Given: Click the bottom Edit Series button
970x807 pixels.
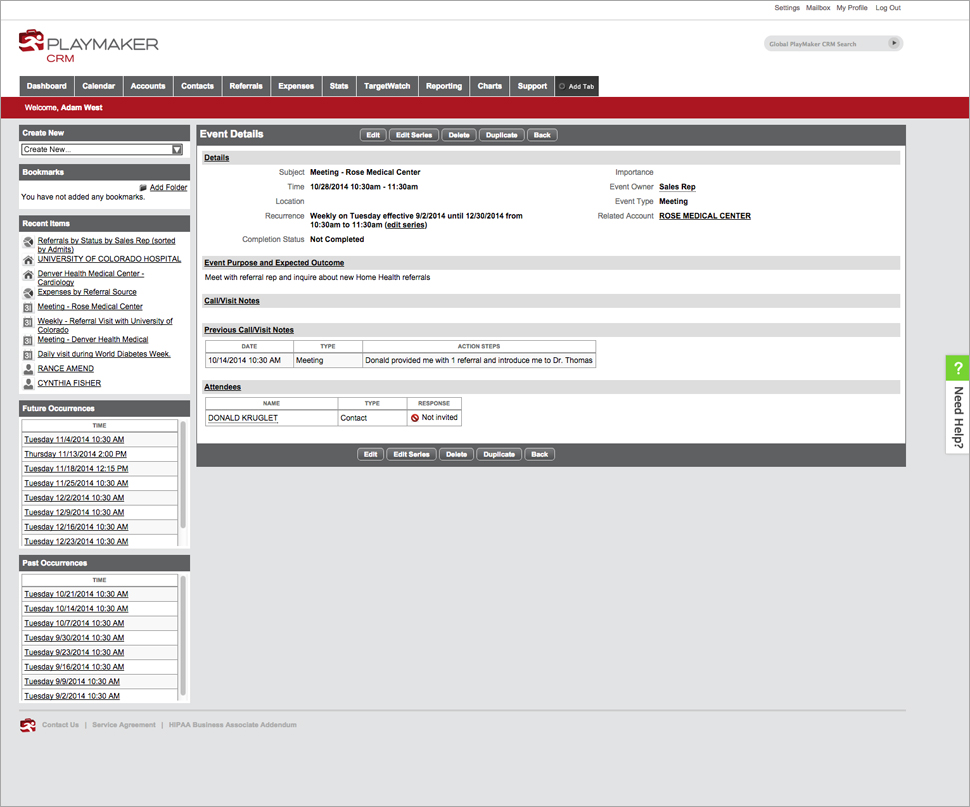Looking at the screenshot, I should 411,455.
